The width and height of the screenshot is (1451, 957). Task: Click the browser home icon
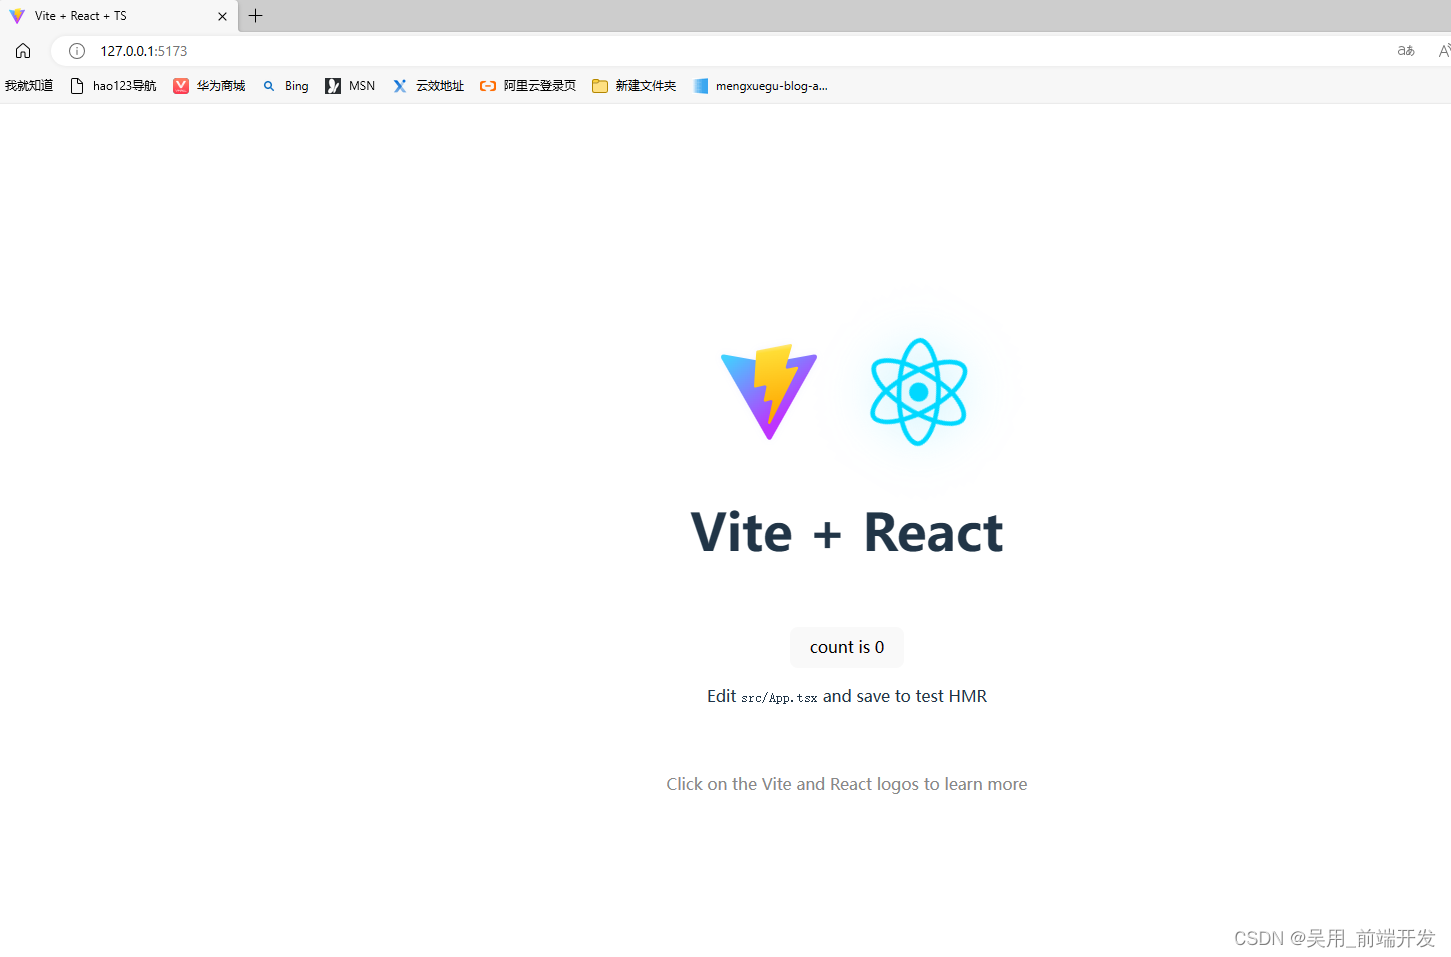(x=23, y=51)
